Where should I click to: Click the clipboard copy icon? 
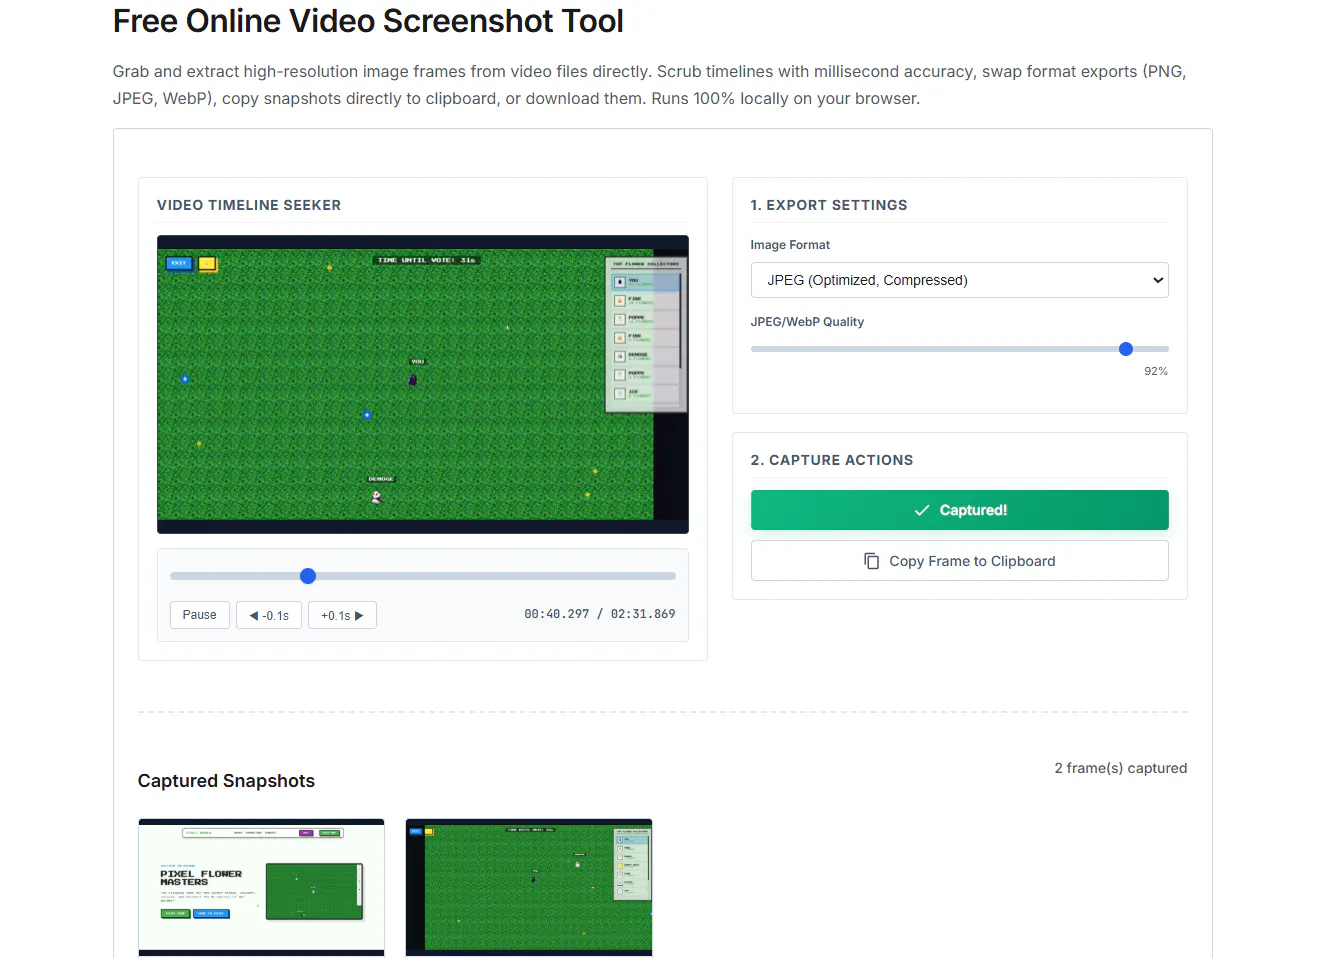[x=872, y=561]
